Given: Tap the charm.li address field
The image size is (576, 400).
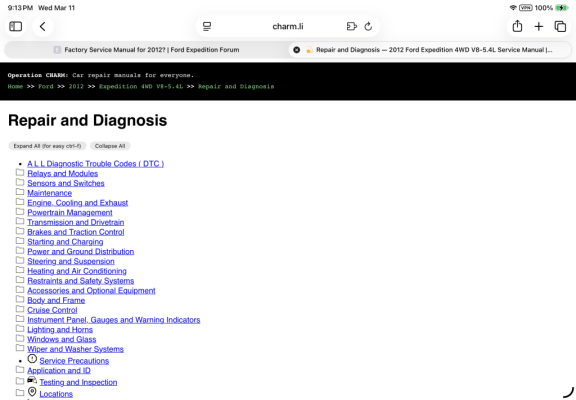Looking at the screenshot, I should tap(288, 26).
